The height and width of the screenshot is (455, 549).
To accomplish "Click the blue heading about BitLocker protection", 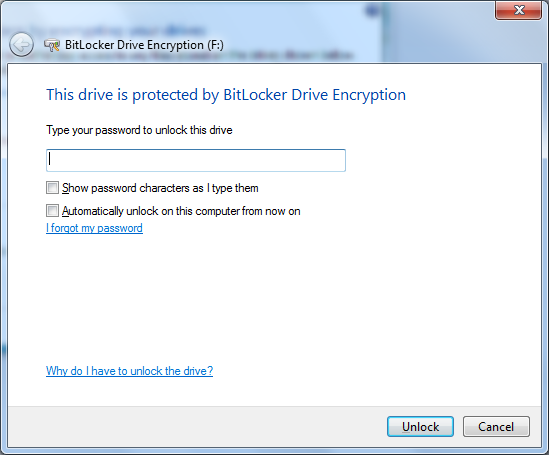I will coord(226,95).
